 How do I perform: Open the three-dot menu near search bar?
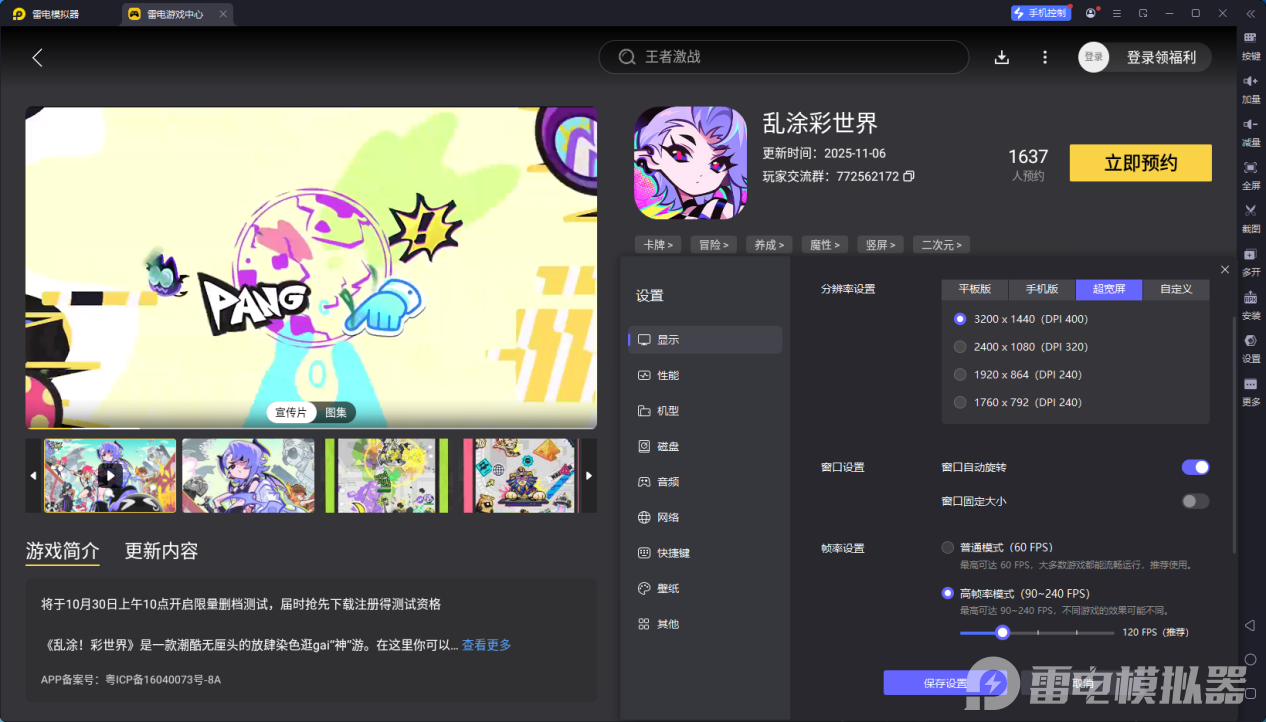(1044, 57)
